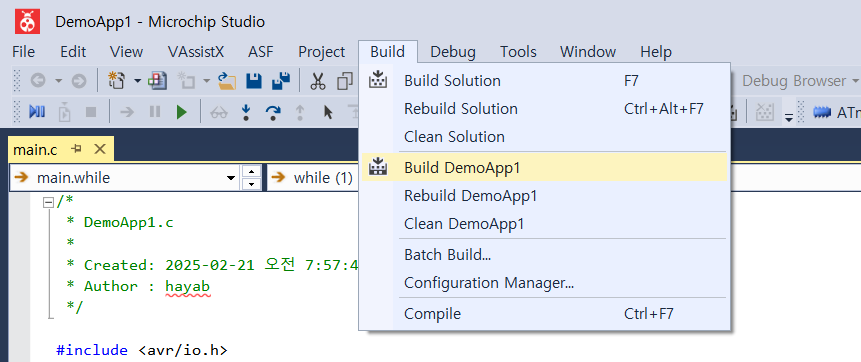The height and width of the screenshot is (362, 861).
Task: Click the grayed Add New Item icon
Action: click(x=187, y=81)
